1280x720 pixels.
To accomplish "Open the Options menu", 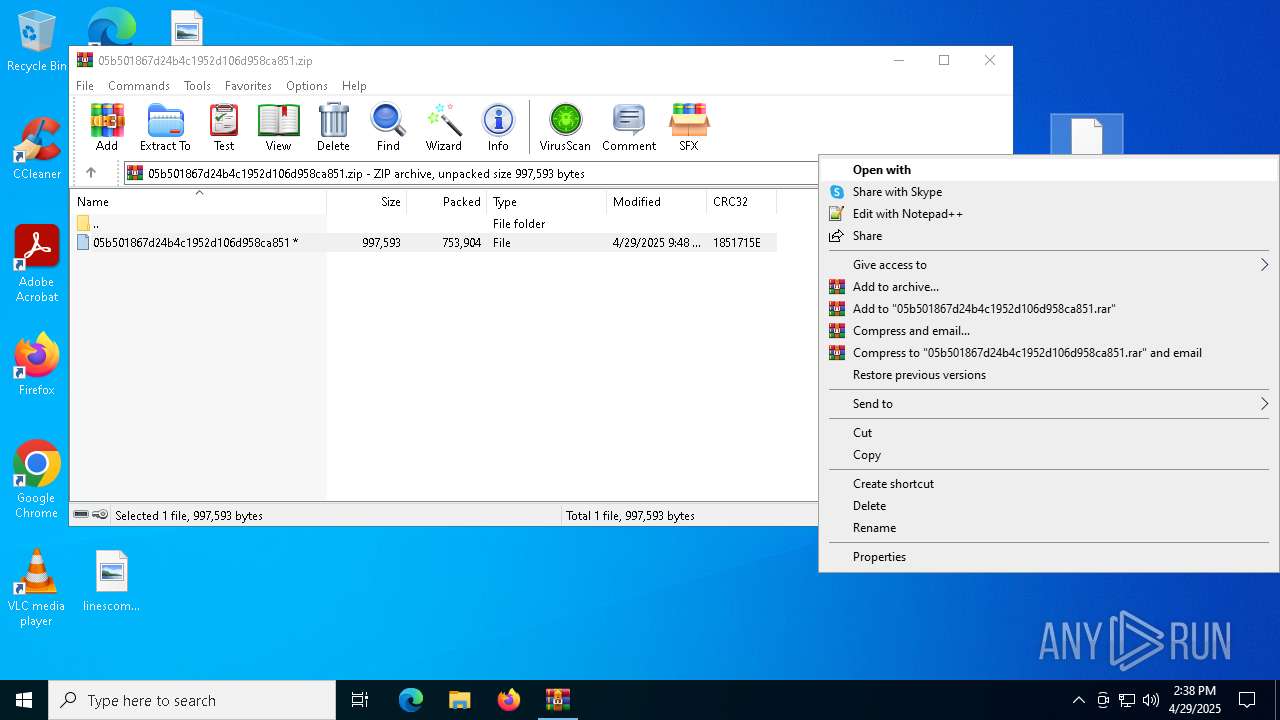I will click(307, 86).
